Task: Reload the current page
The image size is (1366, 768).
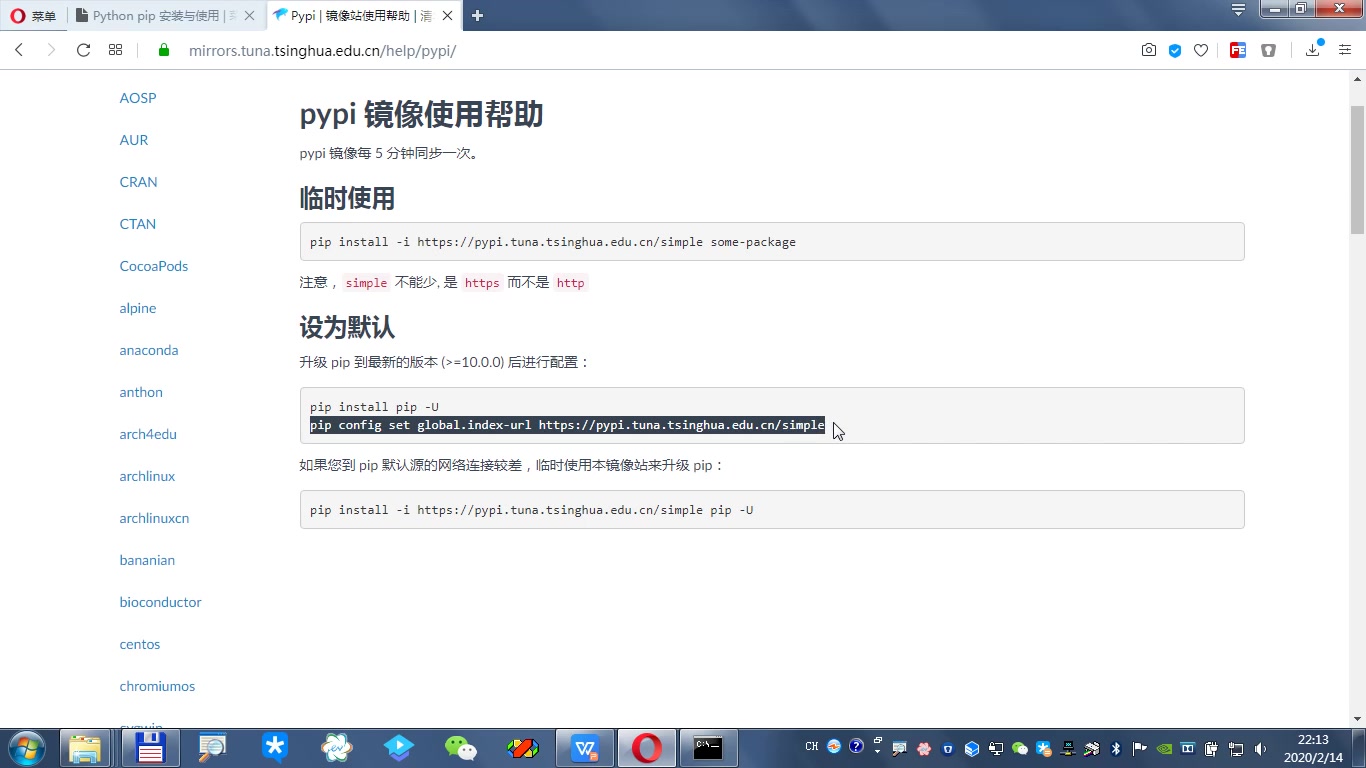Action: [84, 50]
